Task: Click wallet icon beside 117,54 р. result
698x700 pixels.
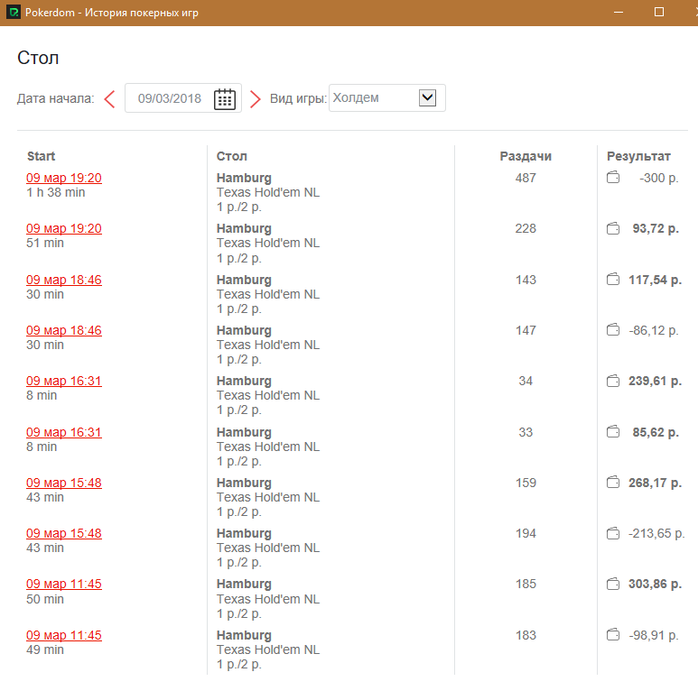Action: coord(613,280)
